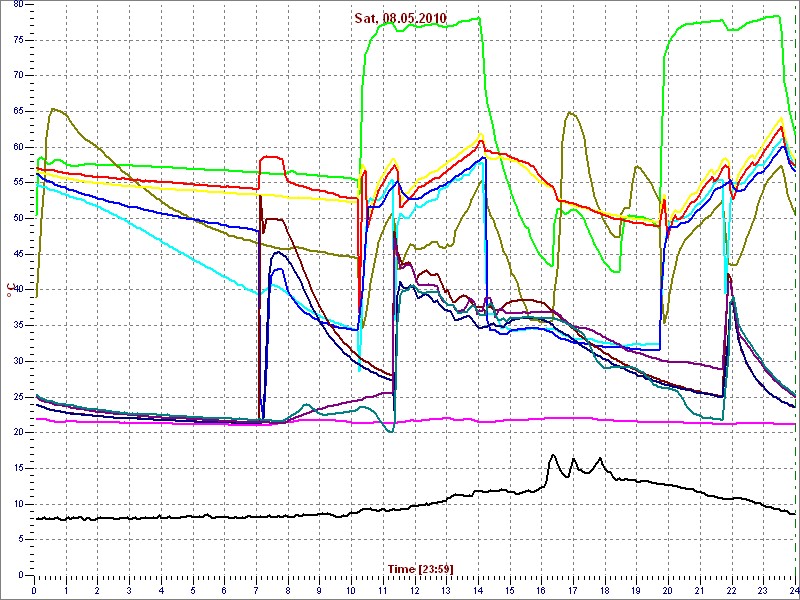
Task: Choose hour 12 label on the time axis
Action: point(415,591)
